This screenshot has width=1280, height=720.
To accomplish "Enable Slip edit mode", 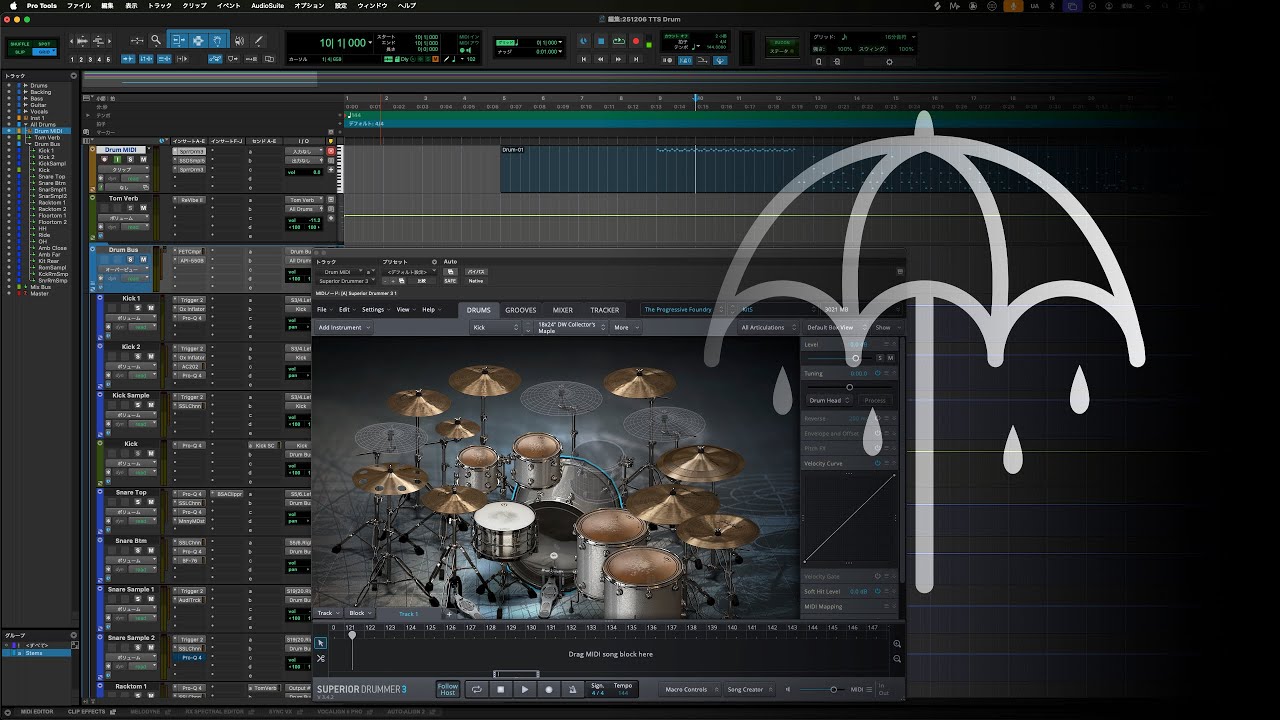I will pyautogui.click(x=19, y=52).
